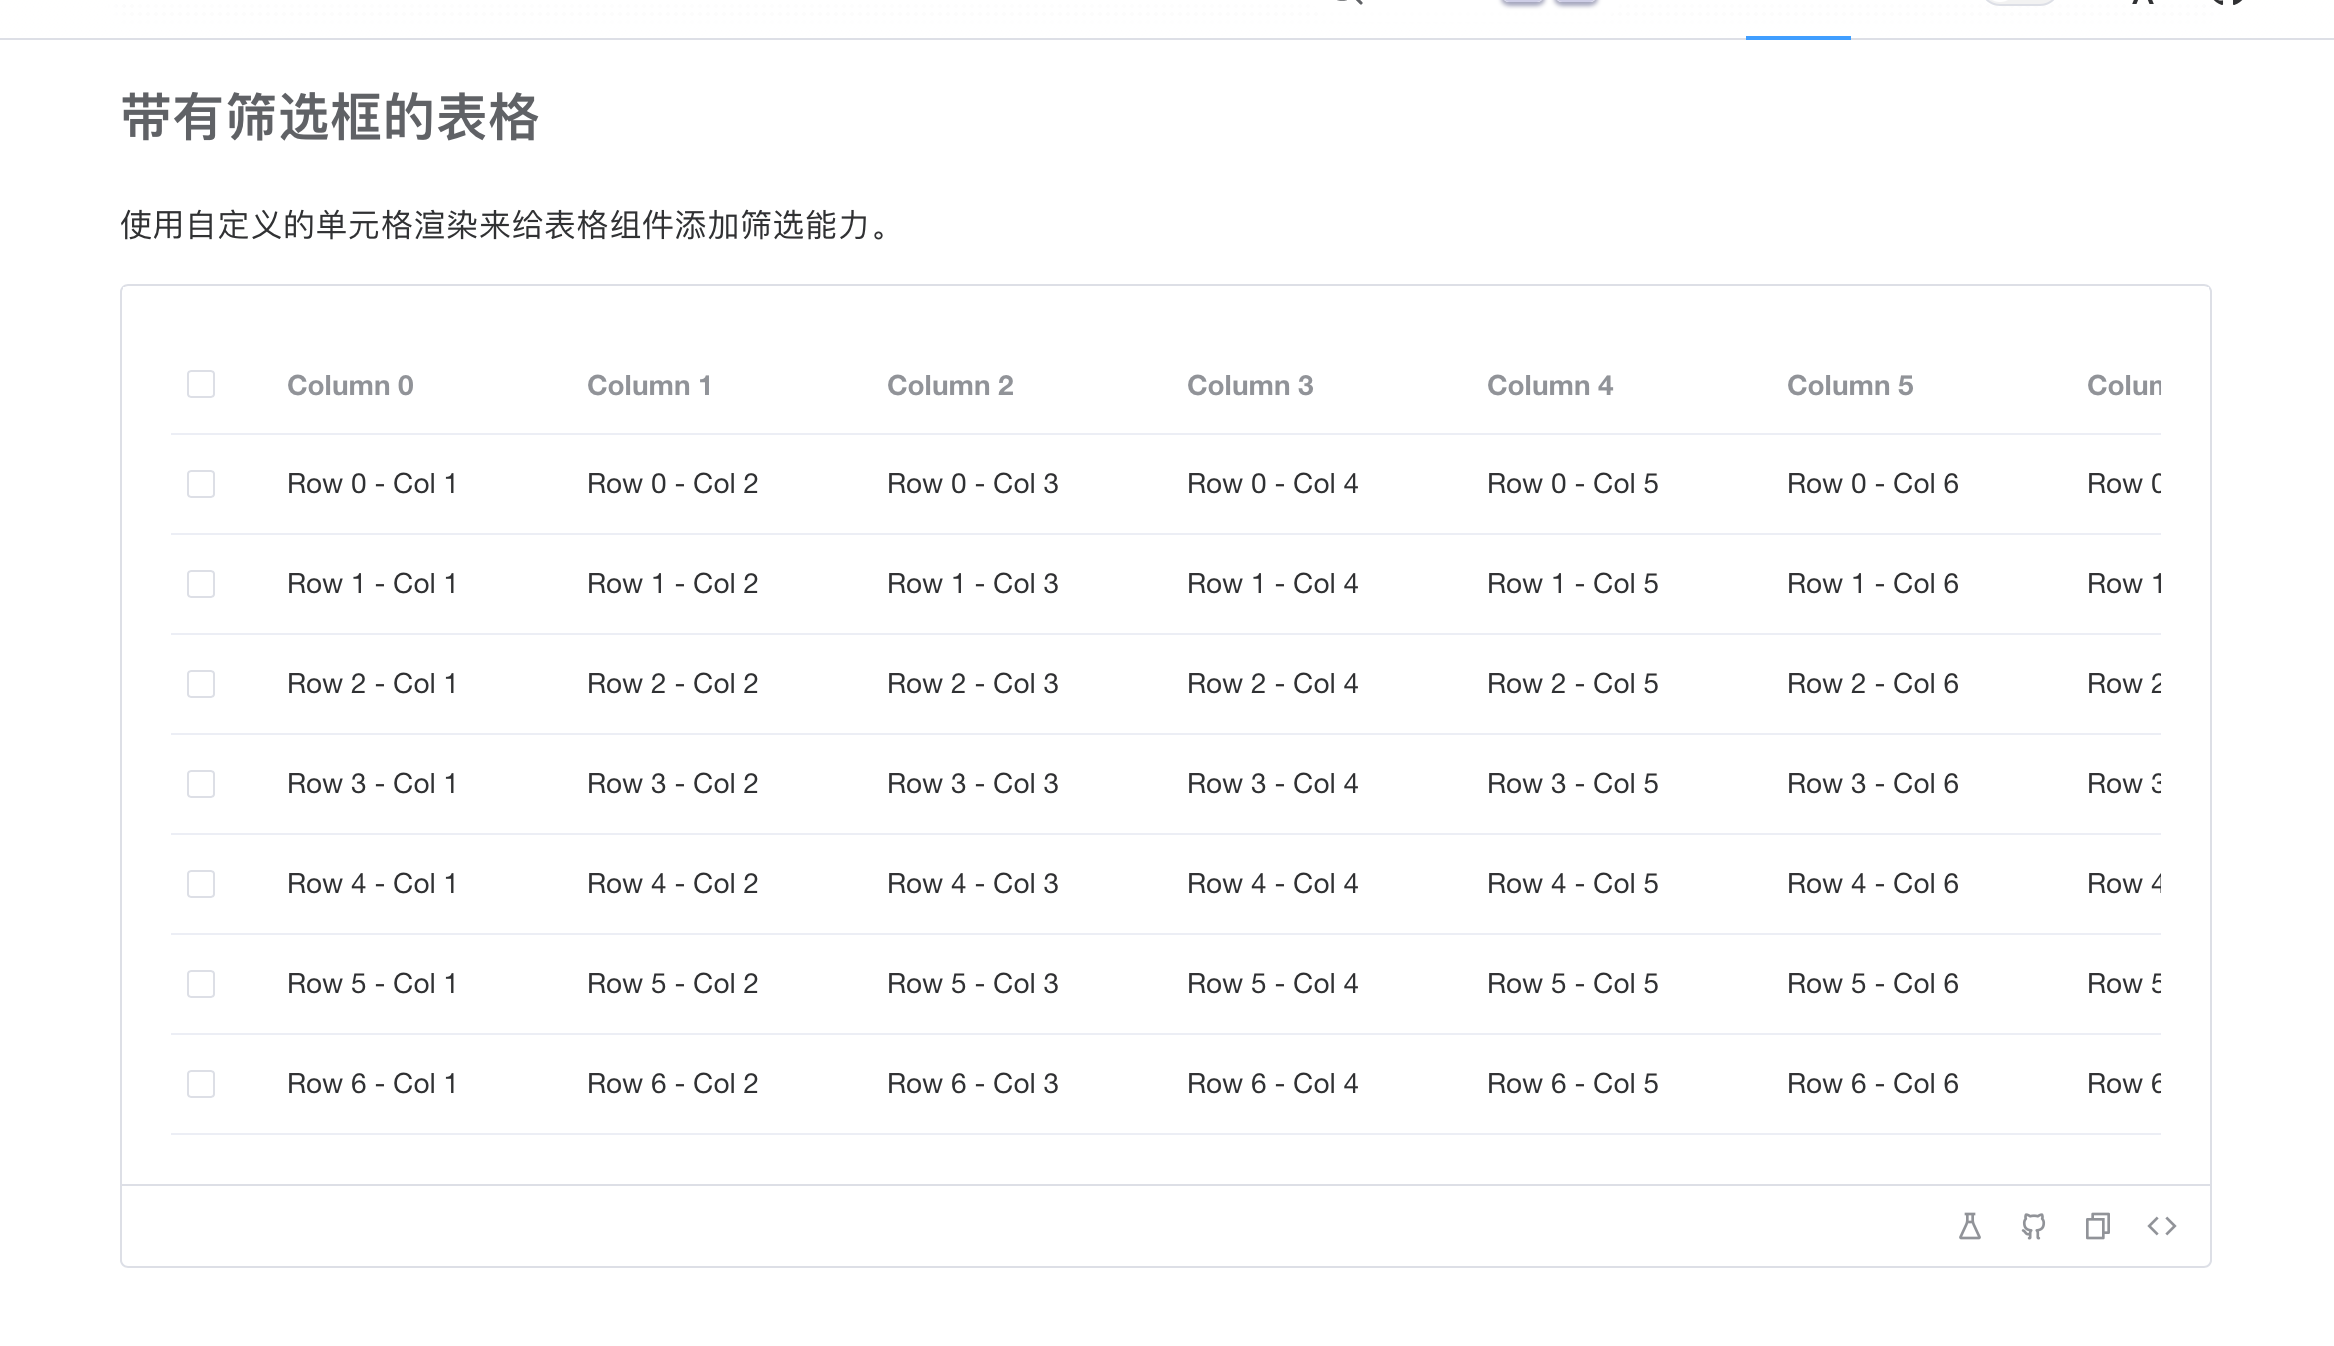Select the currently underlined navigation tab
This screenshot has width=2334, height=1346.
click(x=1797, y=20)
